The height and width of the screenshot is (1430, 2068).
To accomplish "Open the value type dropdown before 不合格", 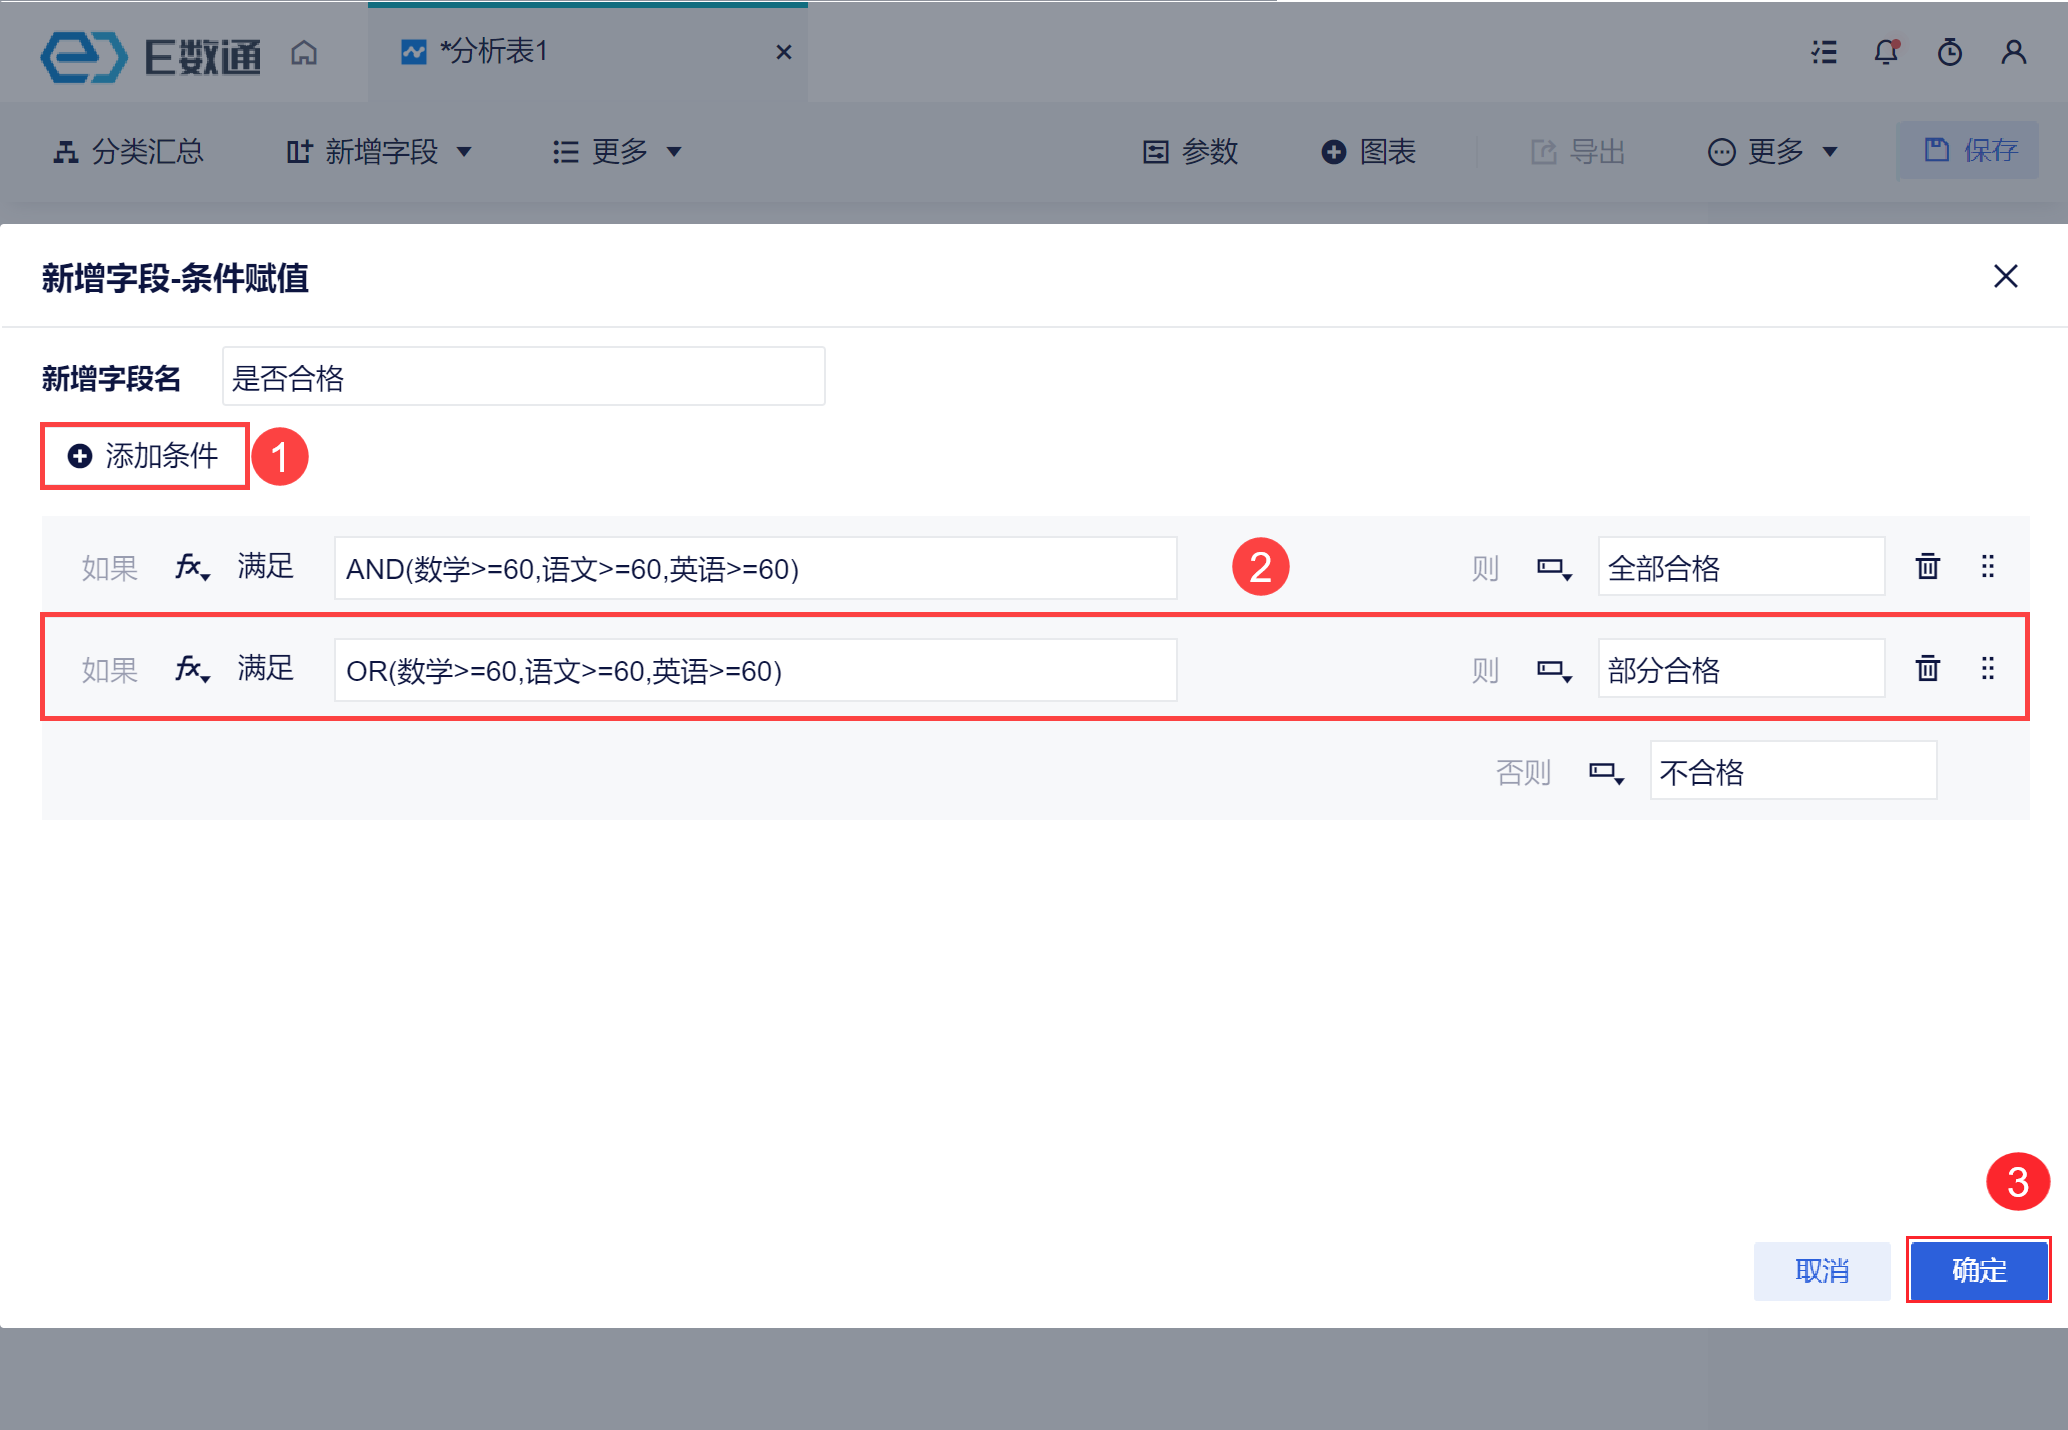I will click(1606, 772).
